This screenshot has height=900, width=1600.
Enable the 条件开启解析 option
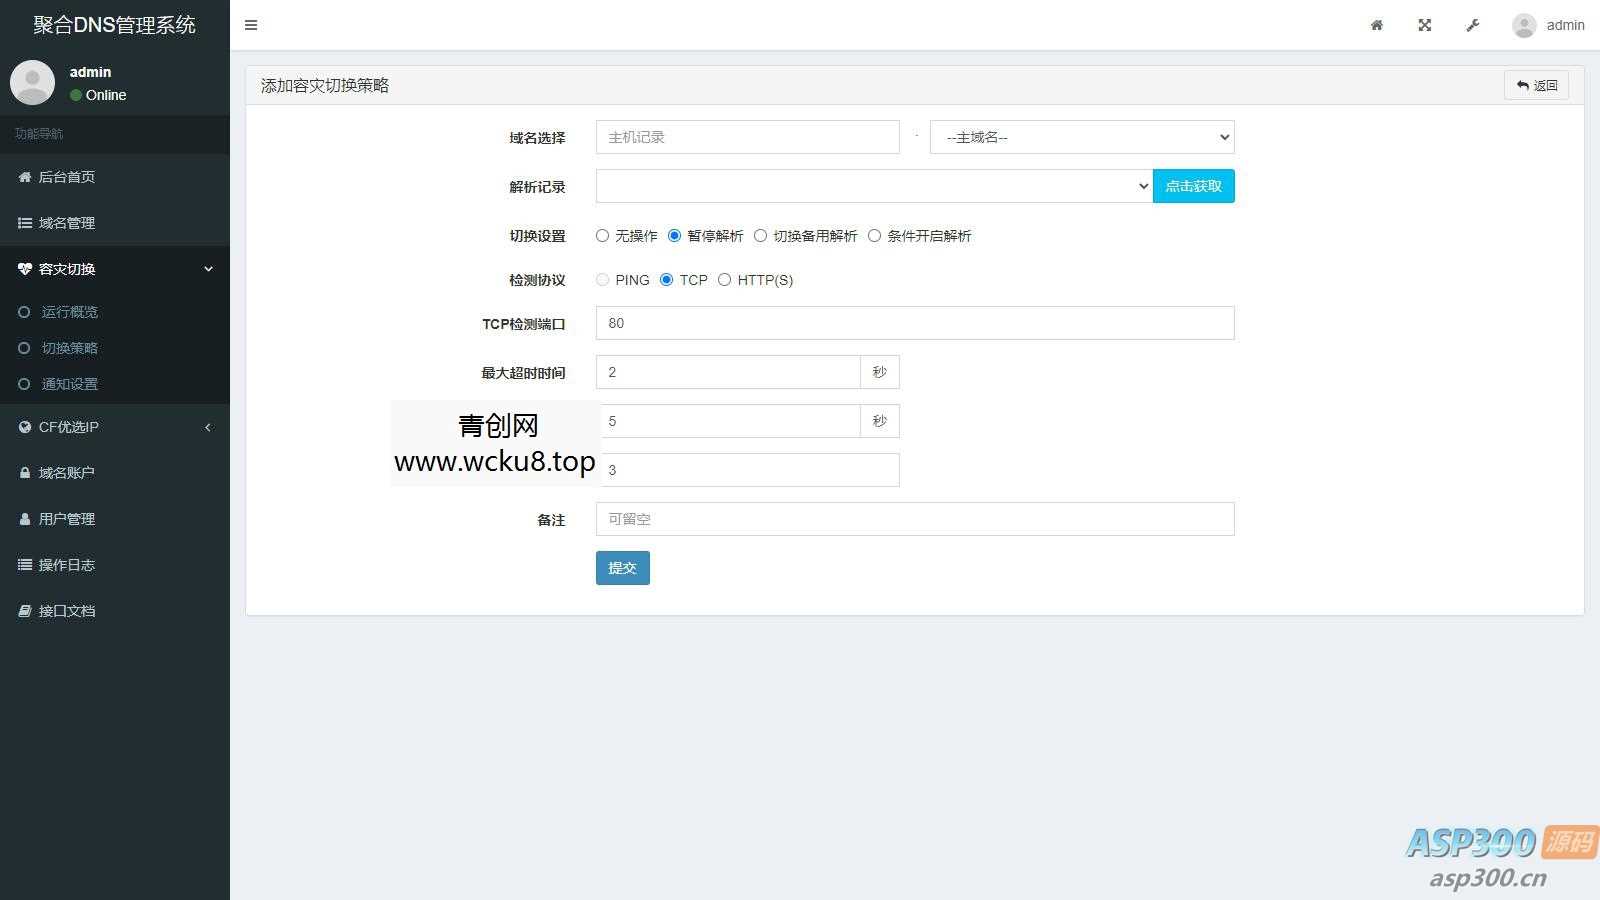coord(875,235)
